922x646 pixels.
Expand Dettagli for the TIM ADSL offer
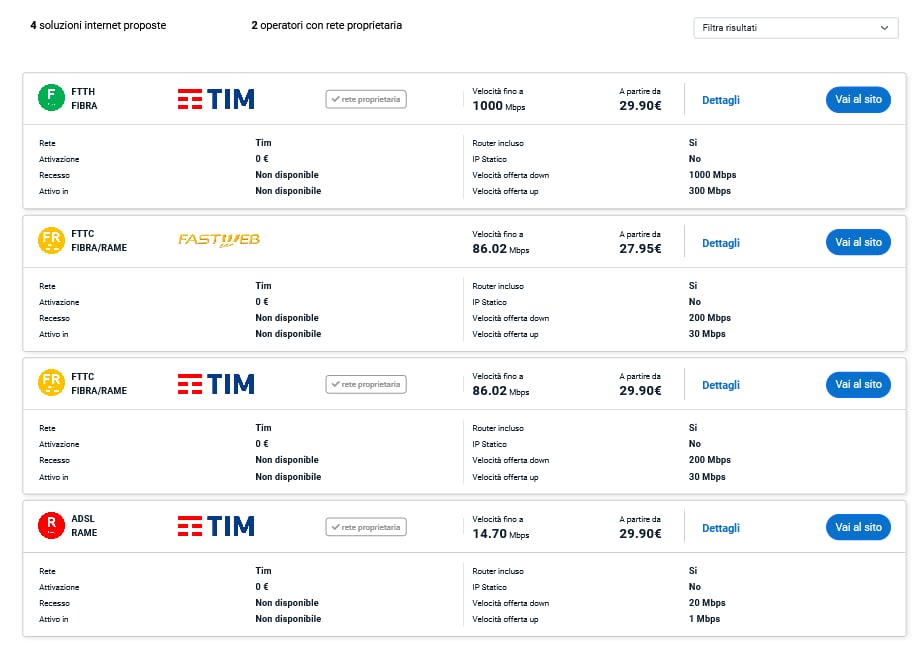point(721,528)
